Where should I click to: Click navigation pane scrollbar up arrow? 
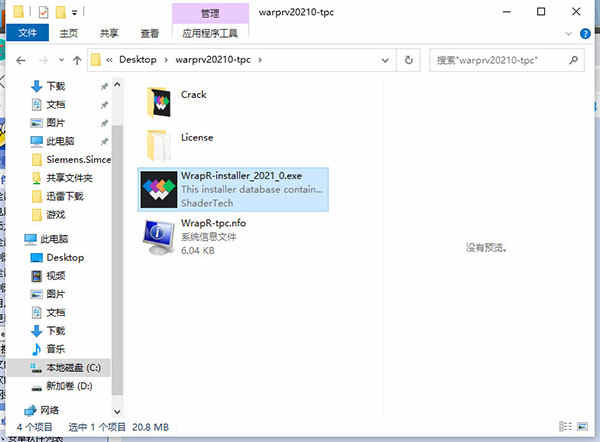tap(117, 84)
